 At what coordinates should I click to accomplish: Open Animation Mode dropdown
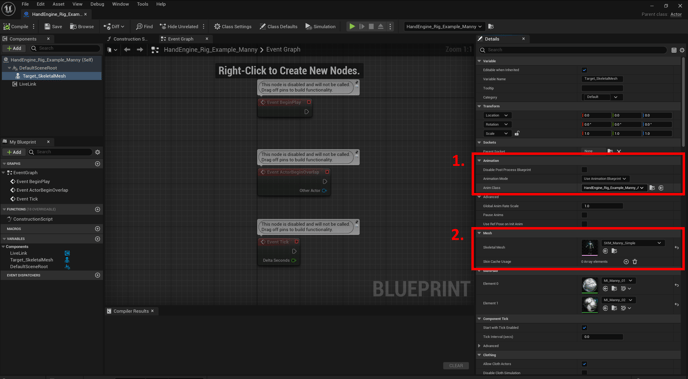click(x=606, y=179)
